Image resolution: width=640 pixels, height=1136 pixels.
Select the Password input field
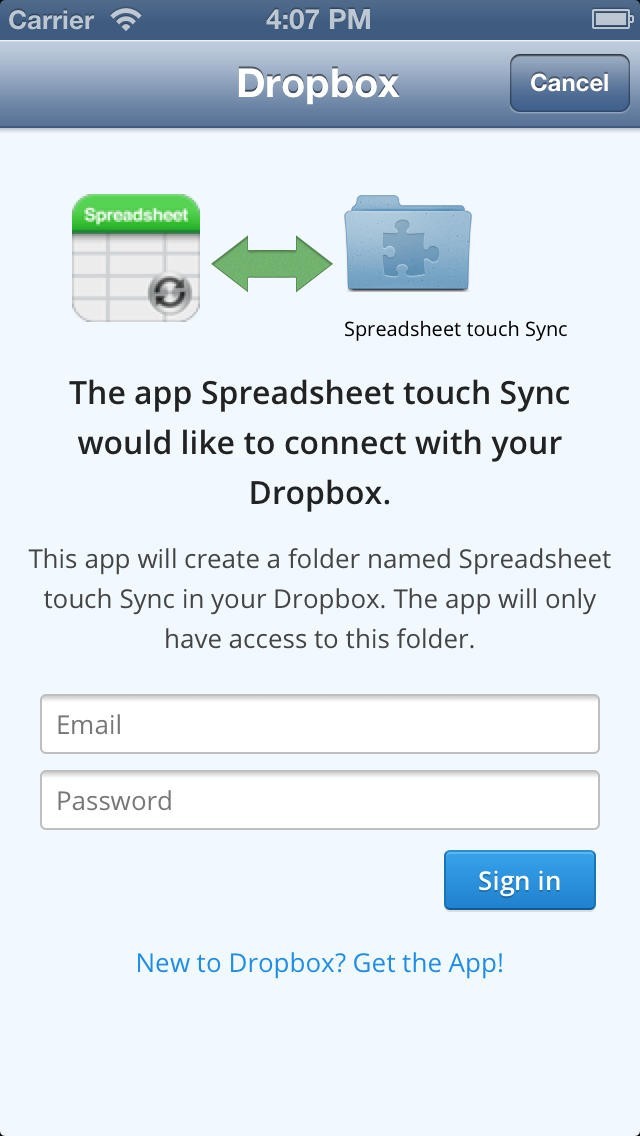coord(320,800)
